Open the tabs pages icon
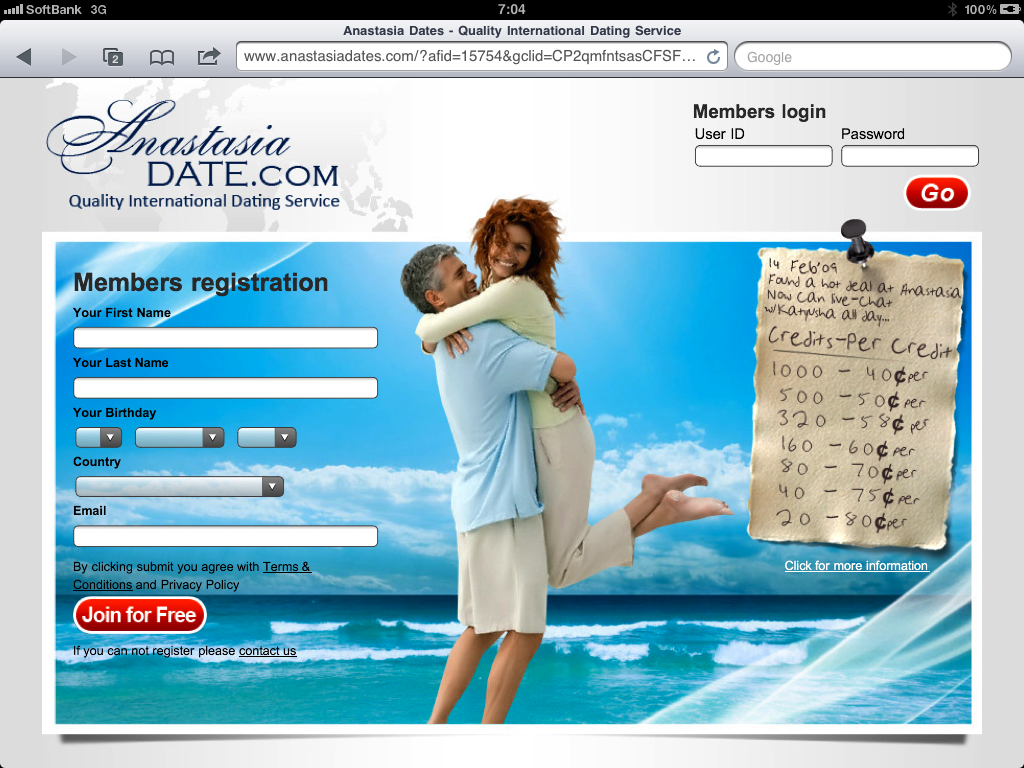1024x768 pixels. tap(113, 57)
